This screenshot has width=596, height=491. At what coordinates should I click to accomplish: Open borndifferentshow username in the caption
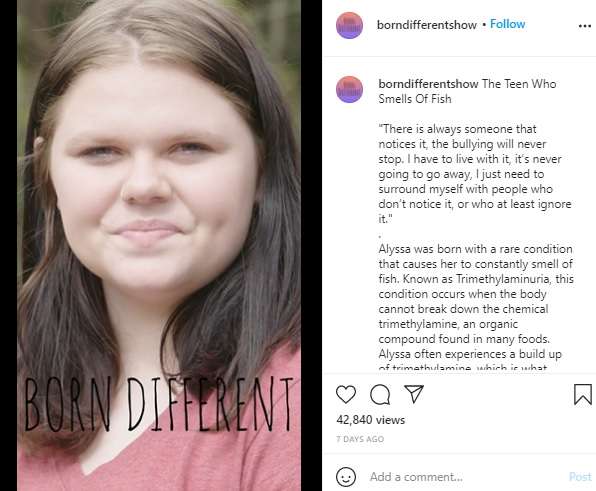pyautogui.click(x=428, y=84)
